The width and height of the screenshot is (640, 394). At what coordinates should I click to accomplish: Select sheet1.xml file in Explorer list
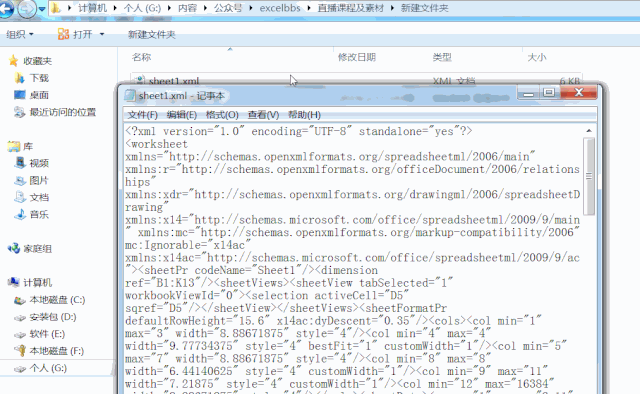[x=173, y=80]
